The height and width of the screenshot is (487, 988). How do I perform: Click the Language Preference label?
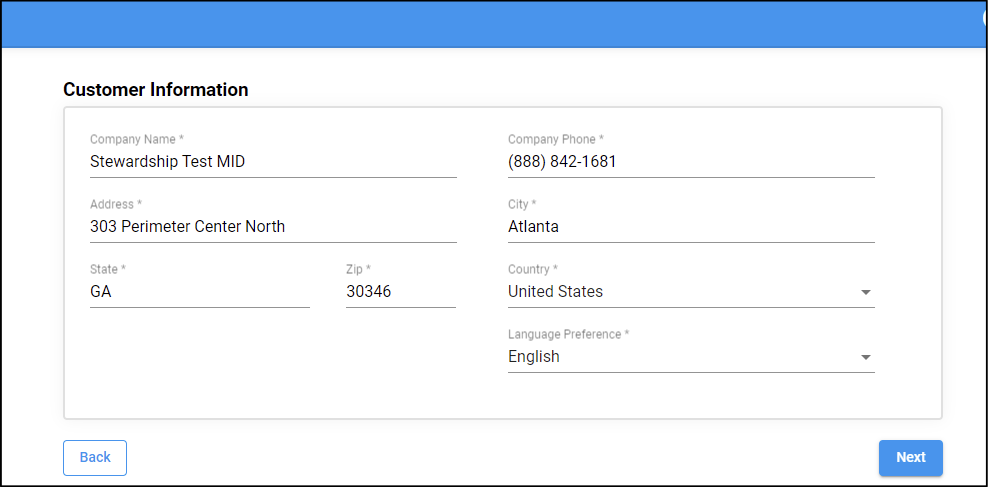click(x=568, y=335)
